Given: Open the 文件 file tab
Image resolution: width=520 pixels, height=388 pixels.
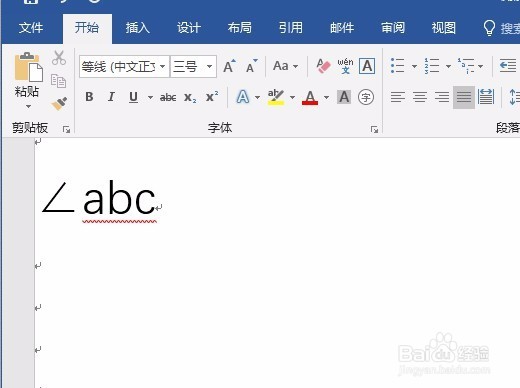Looking at the screenshot, I should click(31, 28).
